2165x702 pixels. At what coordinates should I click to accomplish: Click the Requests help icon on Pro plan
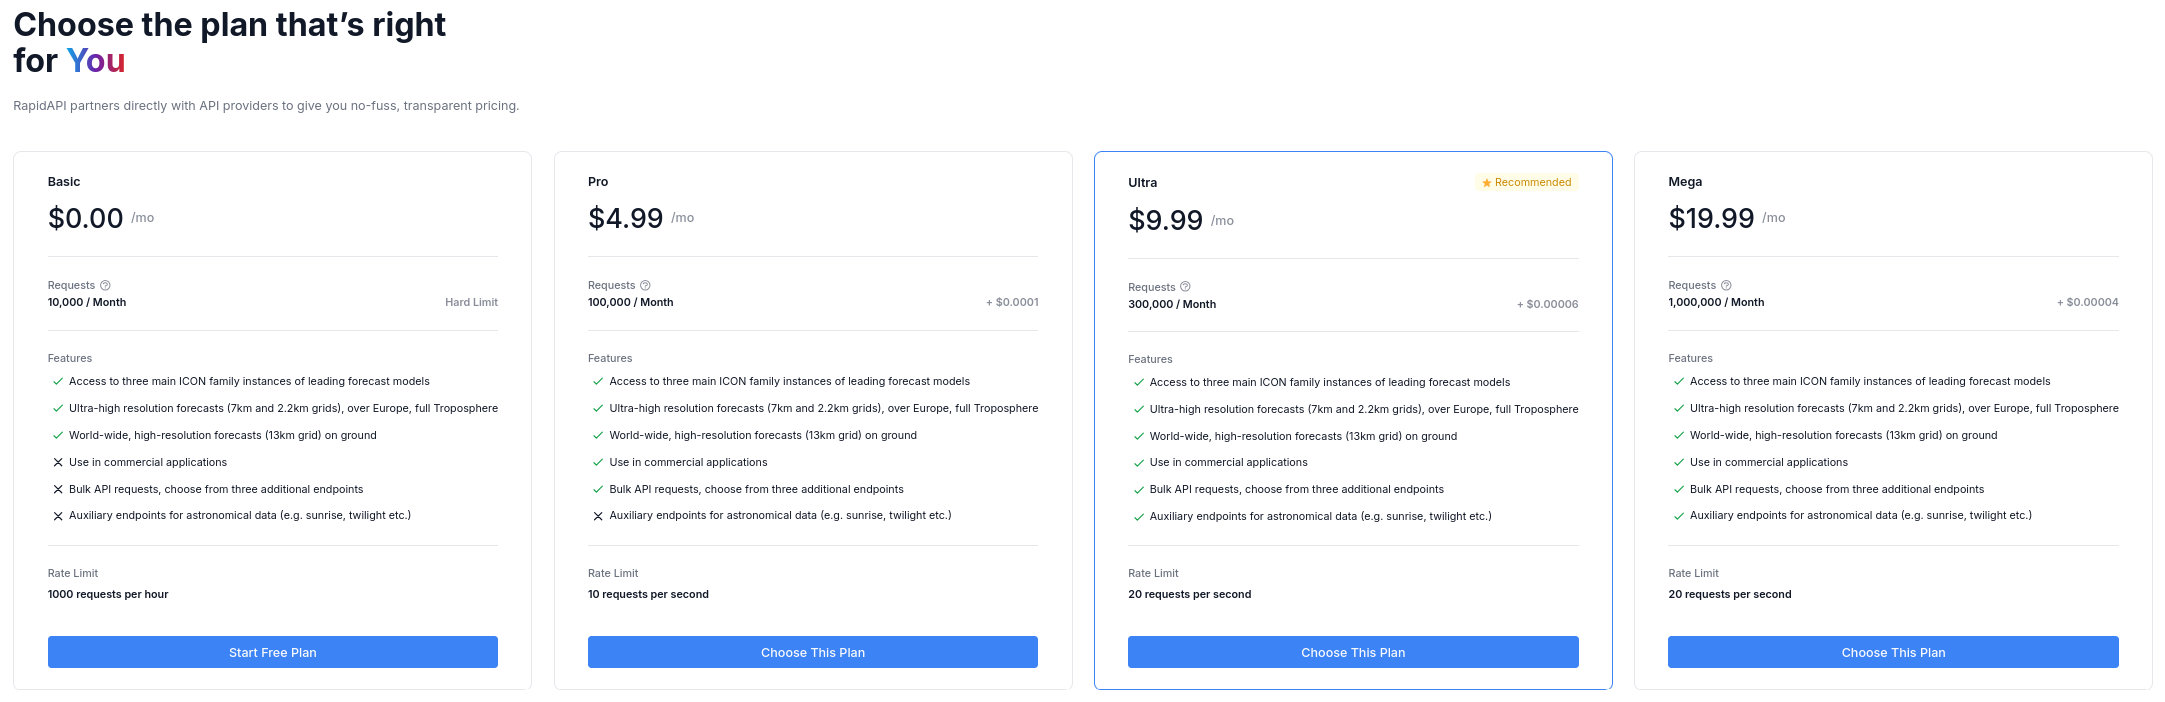coord(645,284)
